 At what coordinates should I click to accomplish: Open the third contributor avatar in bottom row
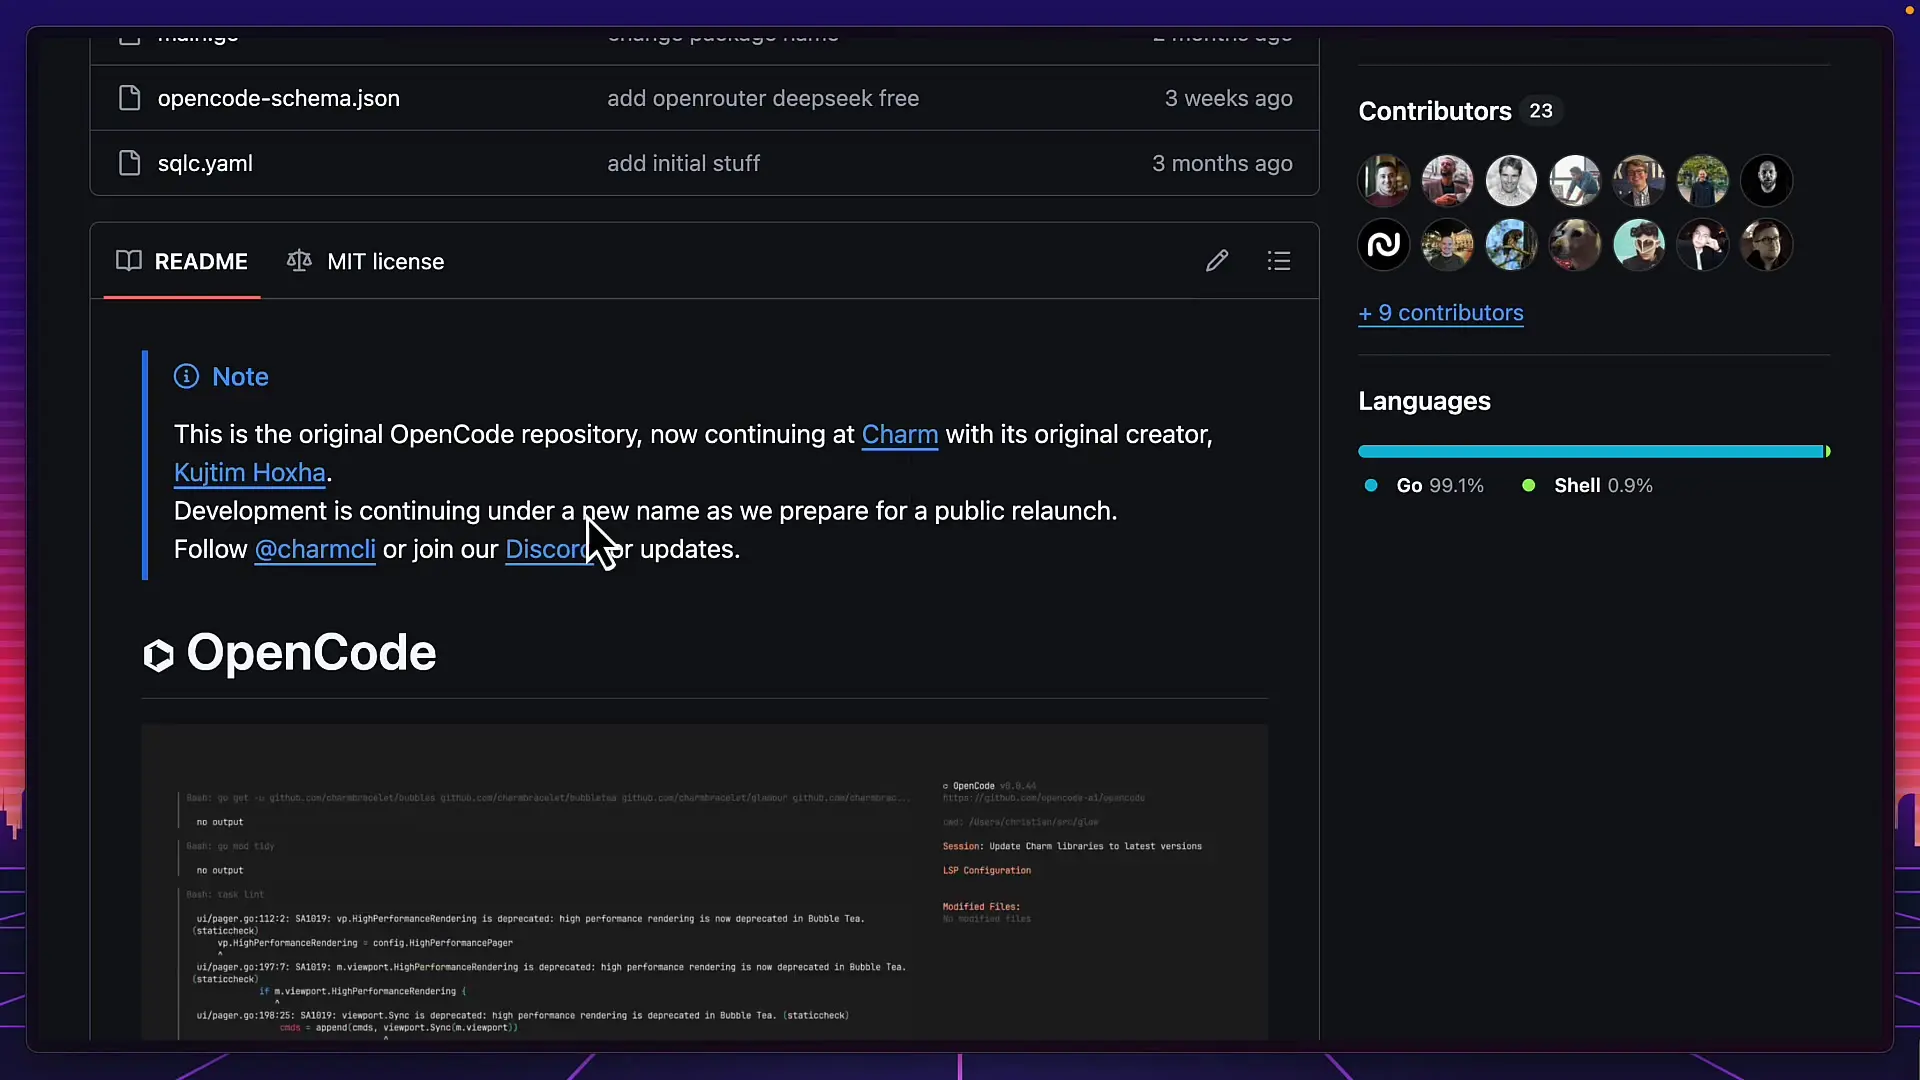(1511, 245)
